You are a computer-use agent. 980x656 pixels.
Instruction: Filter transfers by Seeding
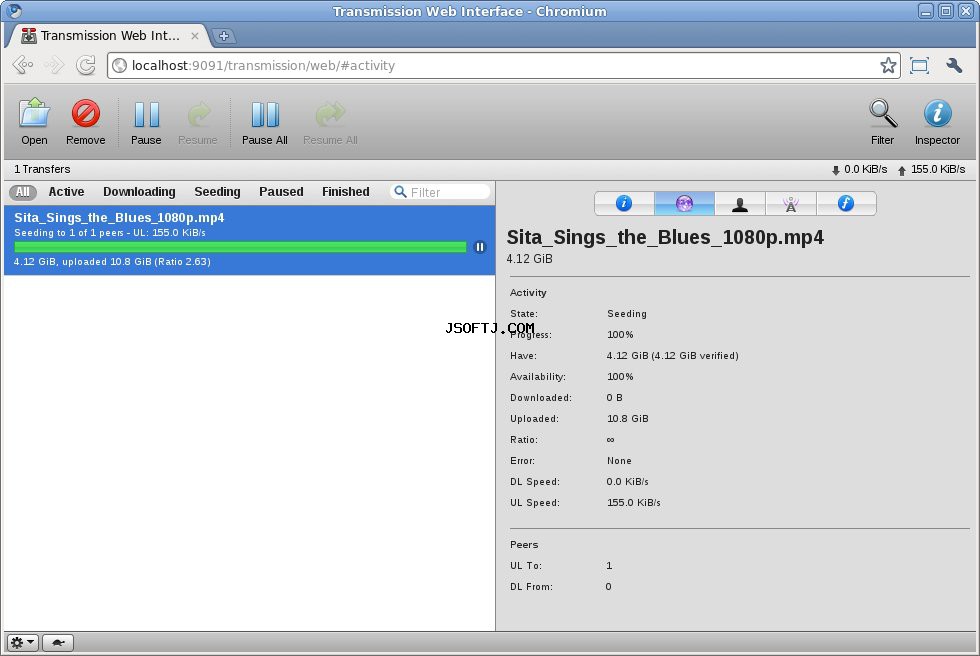218,192
